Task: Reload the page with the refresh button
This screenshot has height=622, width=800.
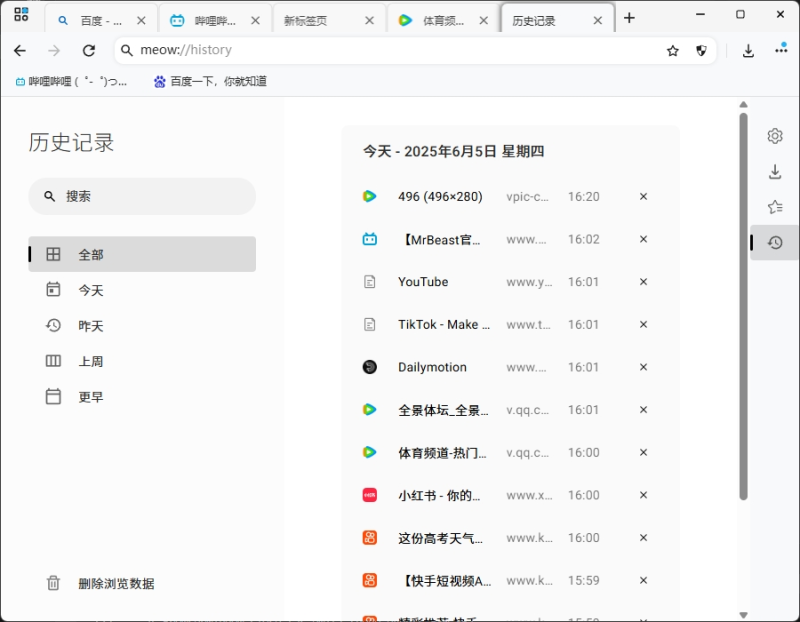Action: (x=89, y=51)
